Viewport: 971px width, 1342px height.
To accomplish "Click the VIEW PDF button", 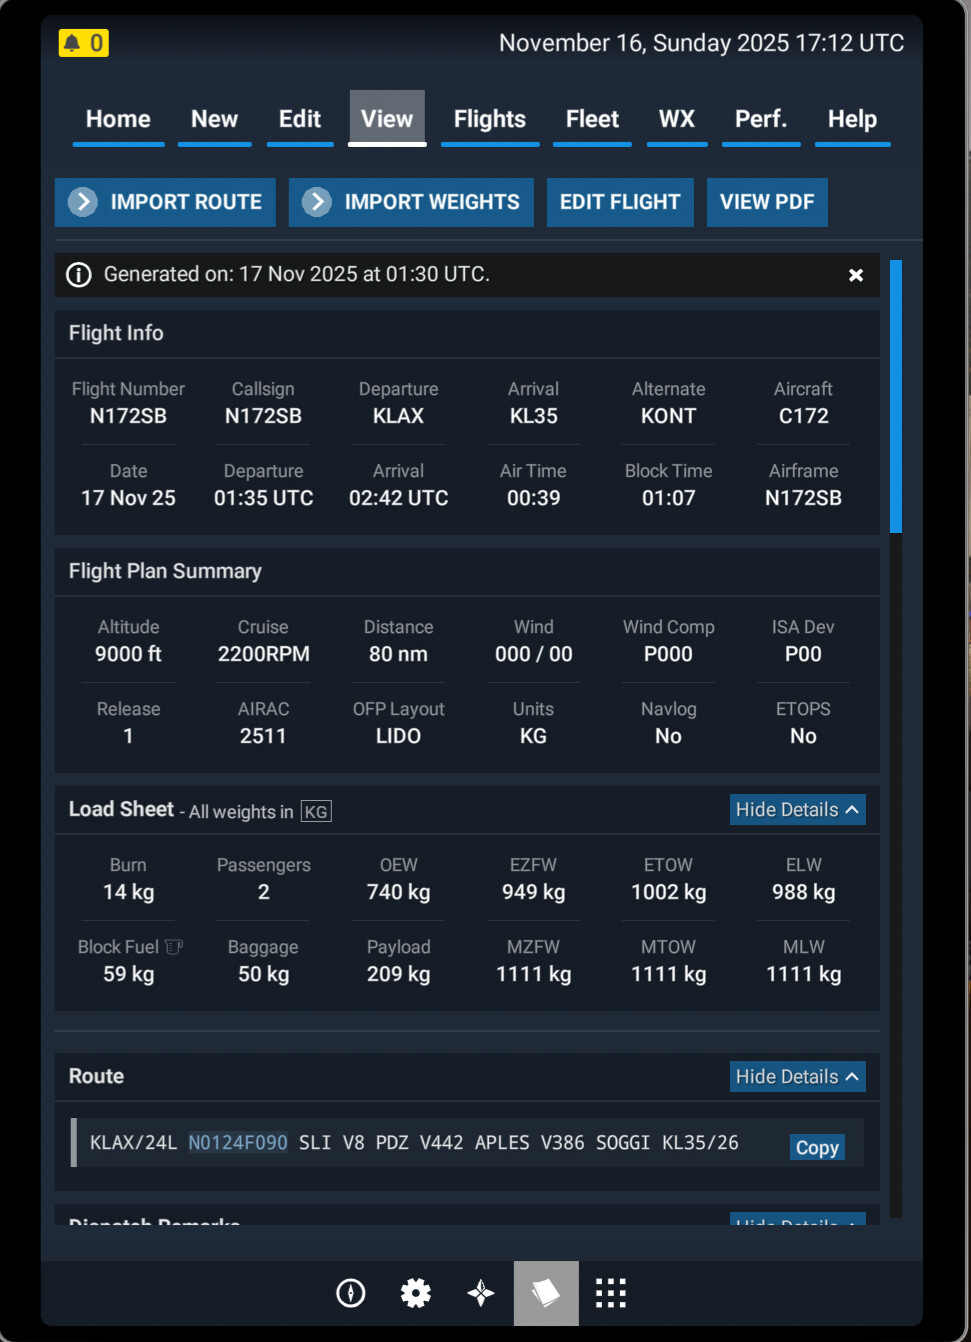I will (x=767, y=202).
